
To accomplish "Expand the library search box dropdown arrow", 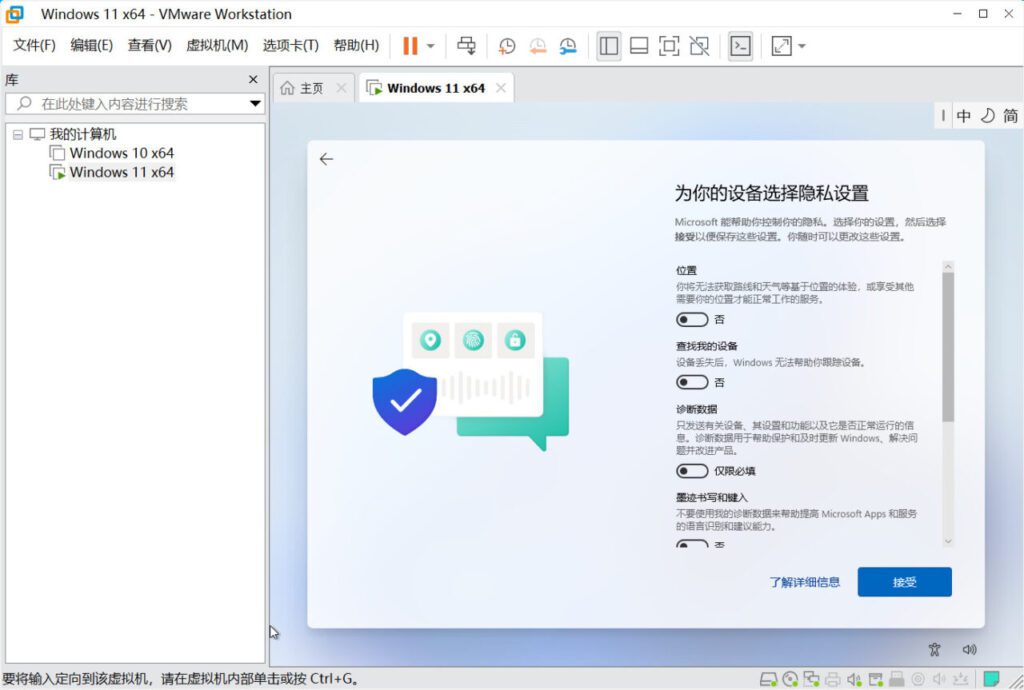I will point(255,104).
